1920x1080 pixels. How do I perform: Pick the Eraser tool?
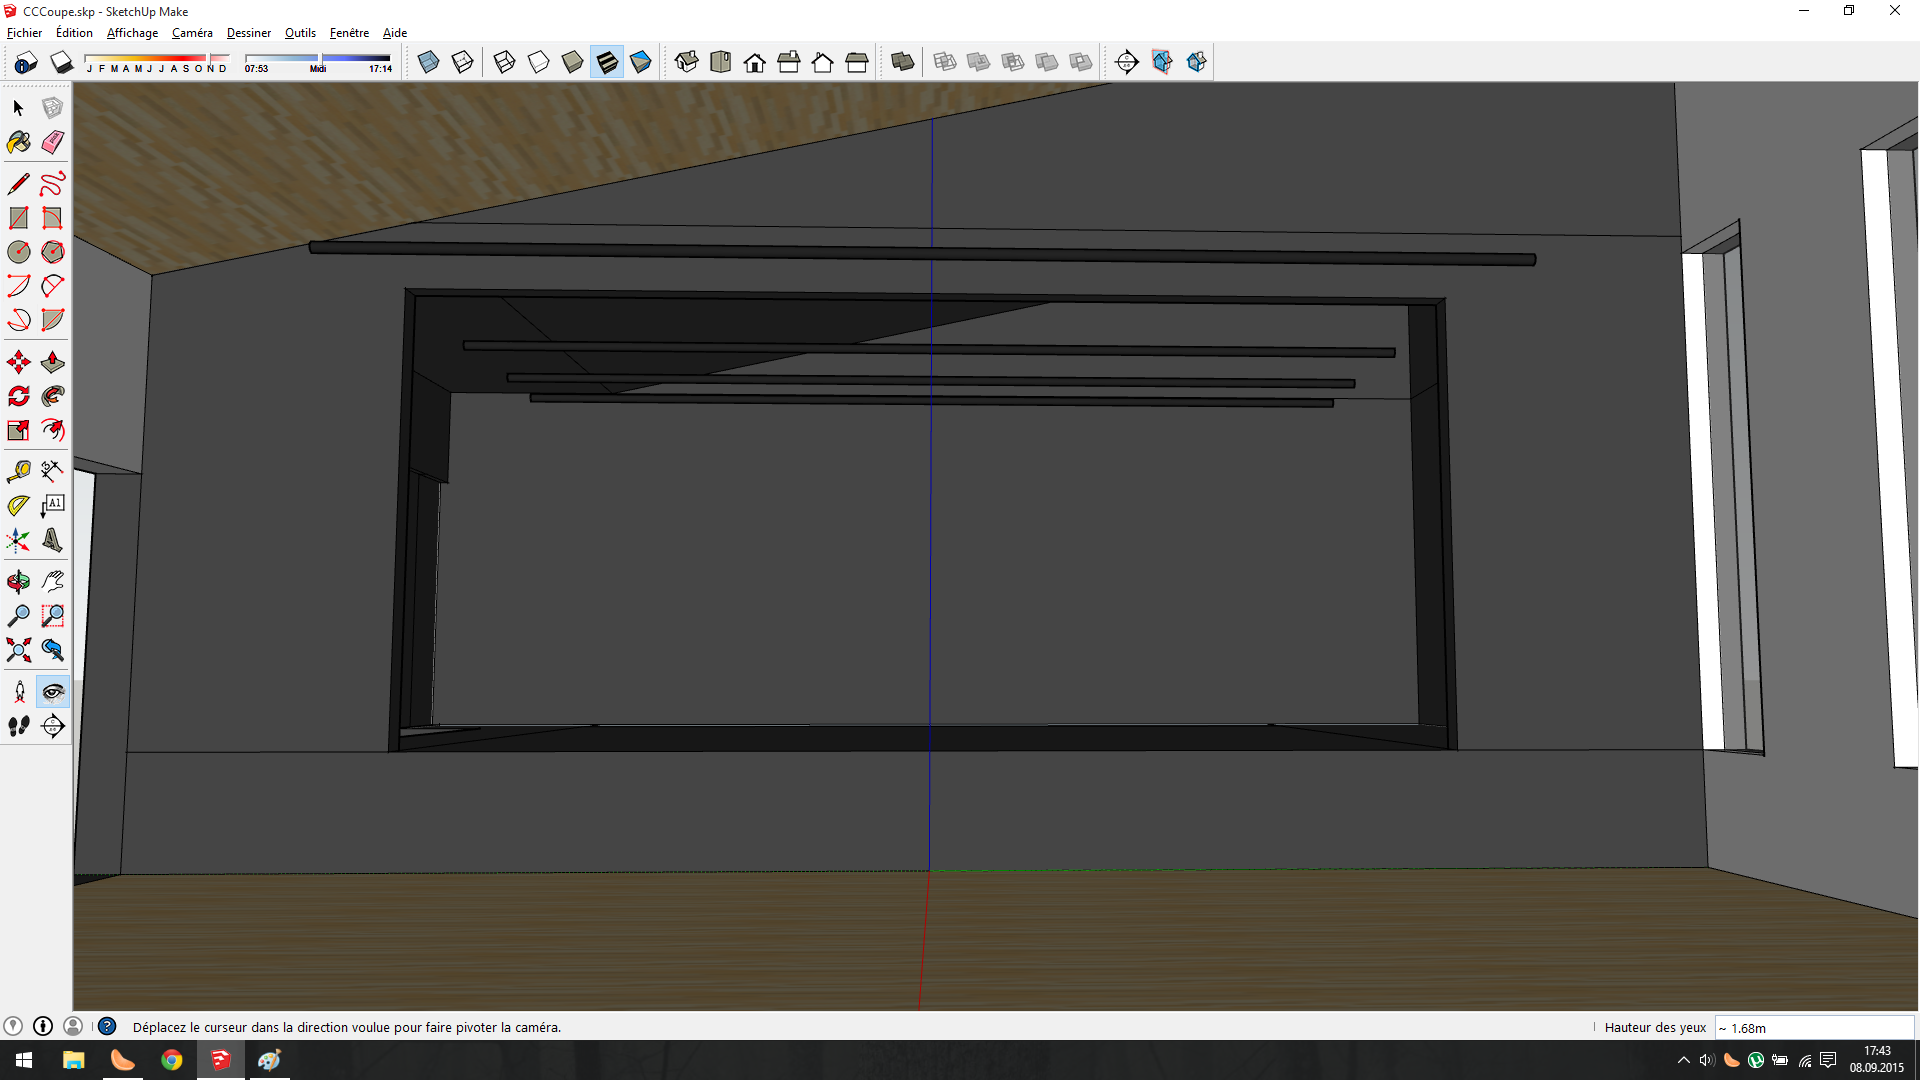coord(53,142)
